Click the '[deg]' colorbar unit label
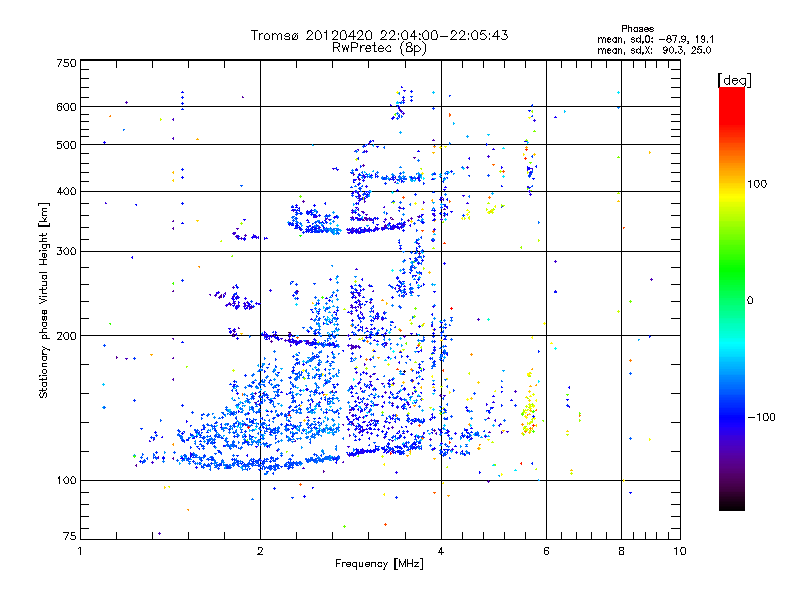800x600 pixels. (735, 80)
